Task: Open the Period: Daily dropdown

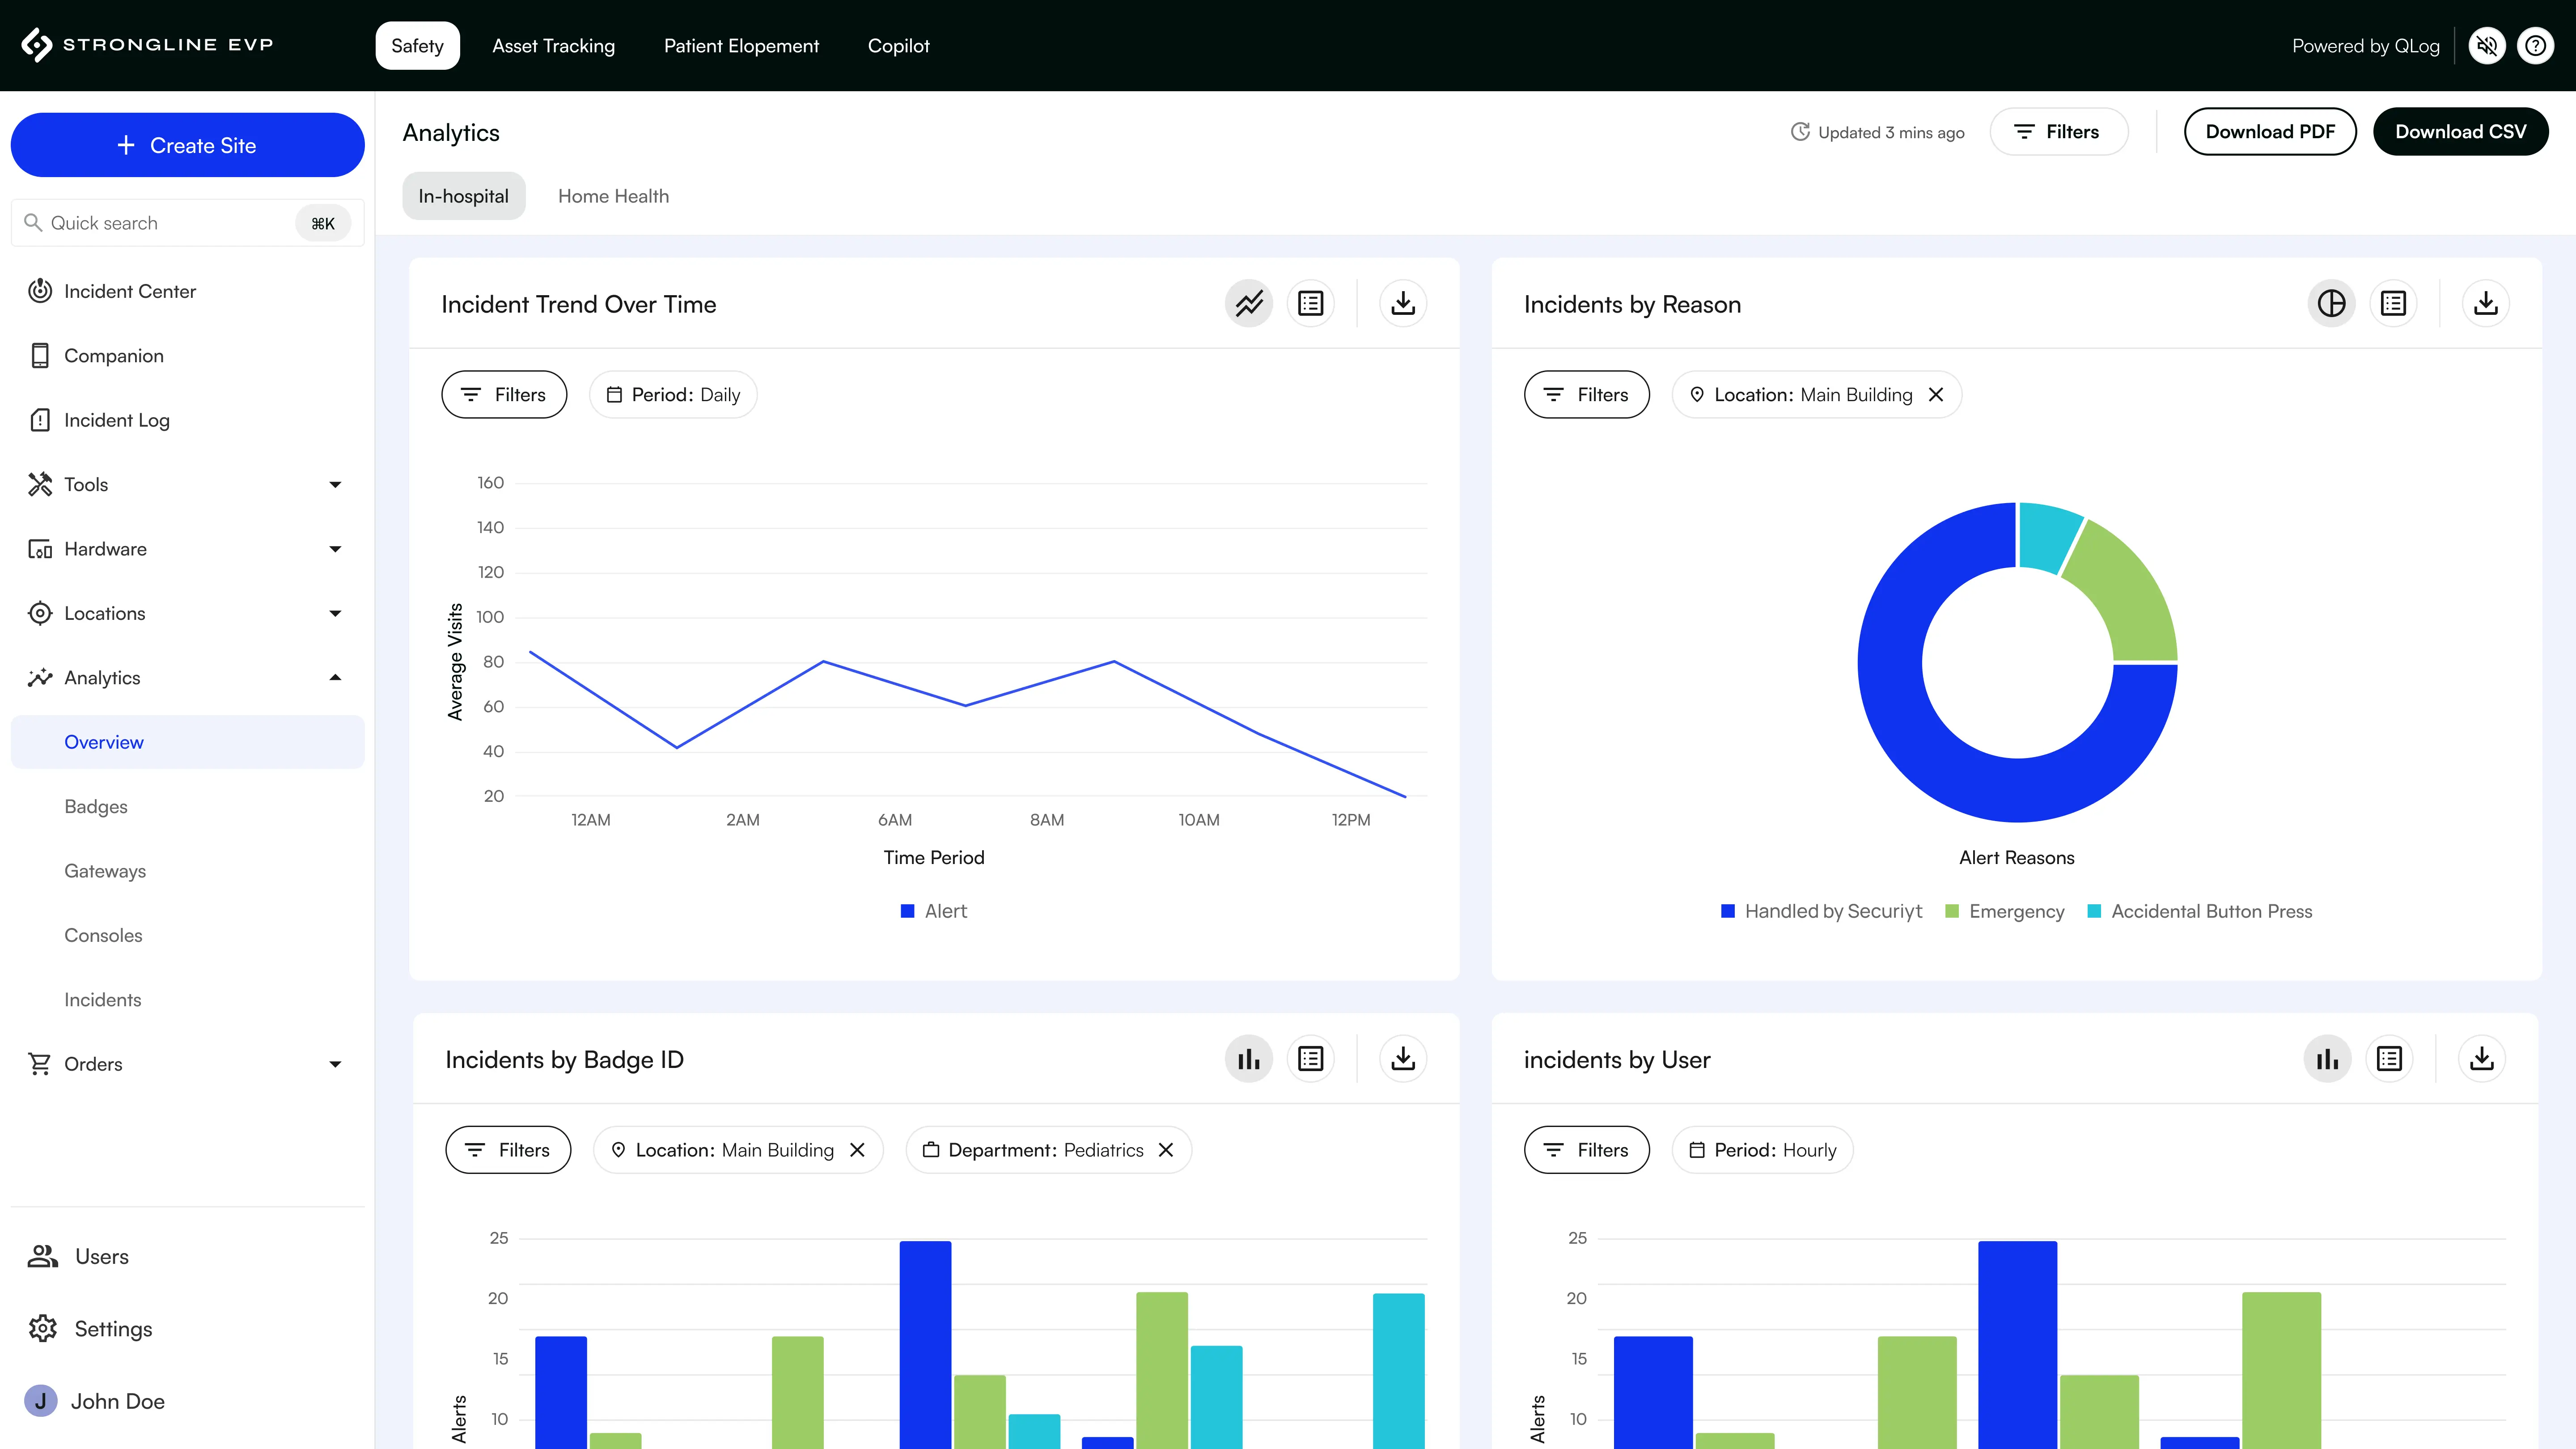Action: pyautogui.click(x=673, y=395)
